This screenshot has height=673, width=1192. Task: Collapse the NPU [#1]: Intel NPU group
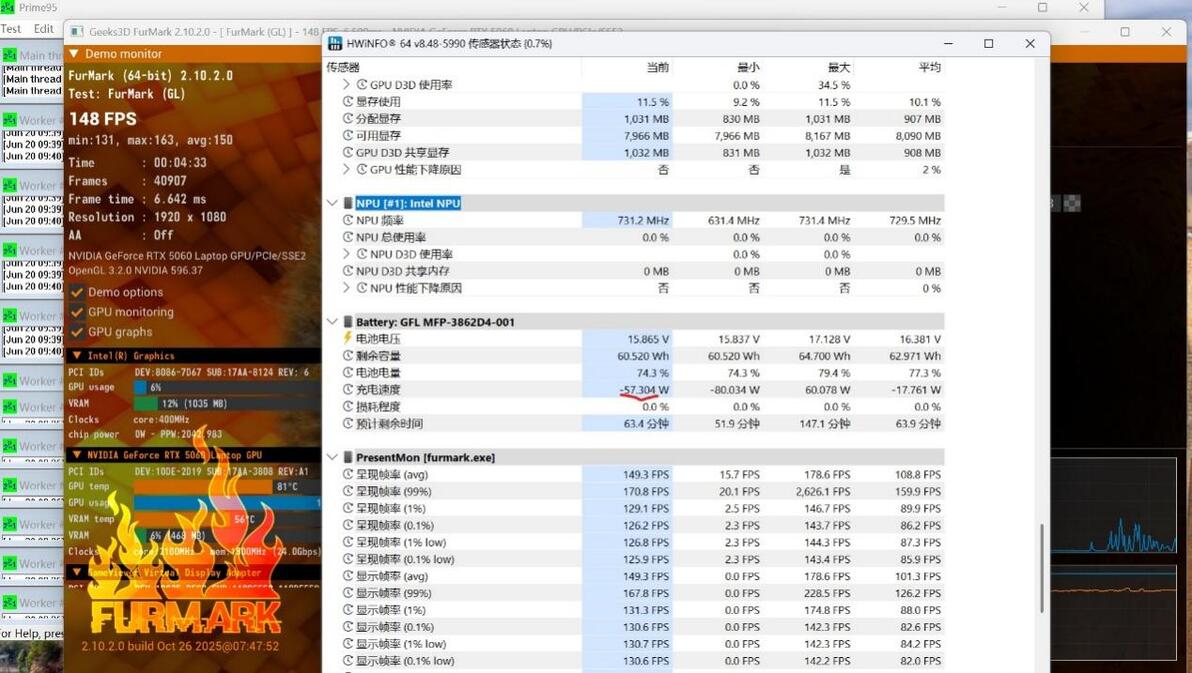332,203
